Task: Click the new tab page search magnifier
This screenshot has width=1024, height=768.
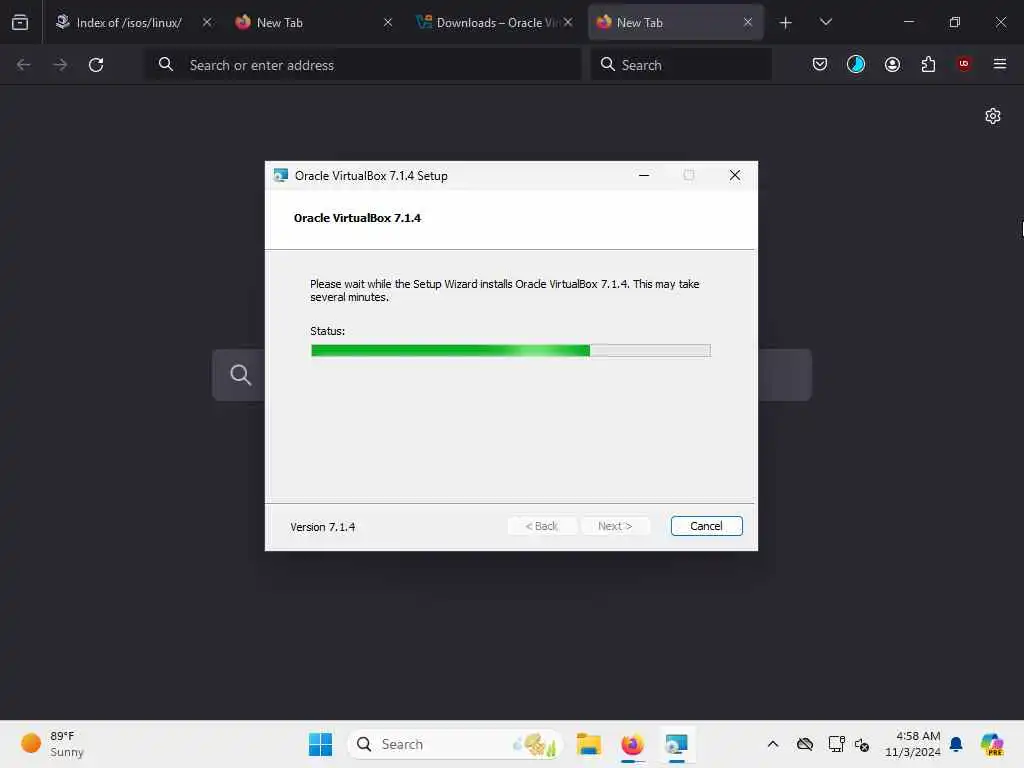Action: click(x=240, y=375)
